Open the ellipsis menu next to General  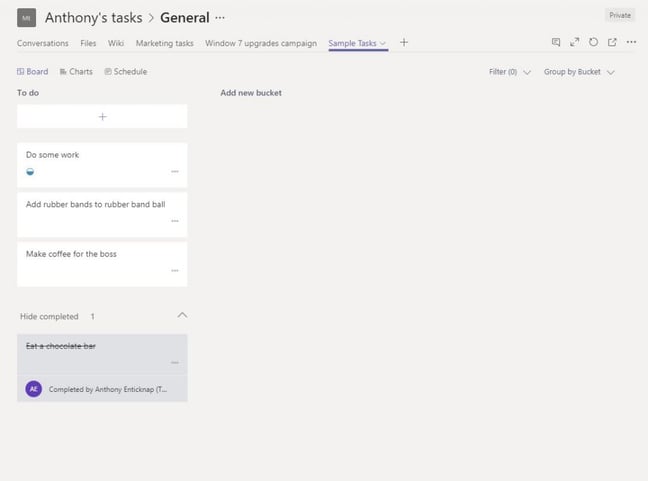tap(220, 18)
